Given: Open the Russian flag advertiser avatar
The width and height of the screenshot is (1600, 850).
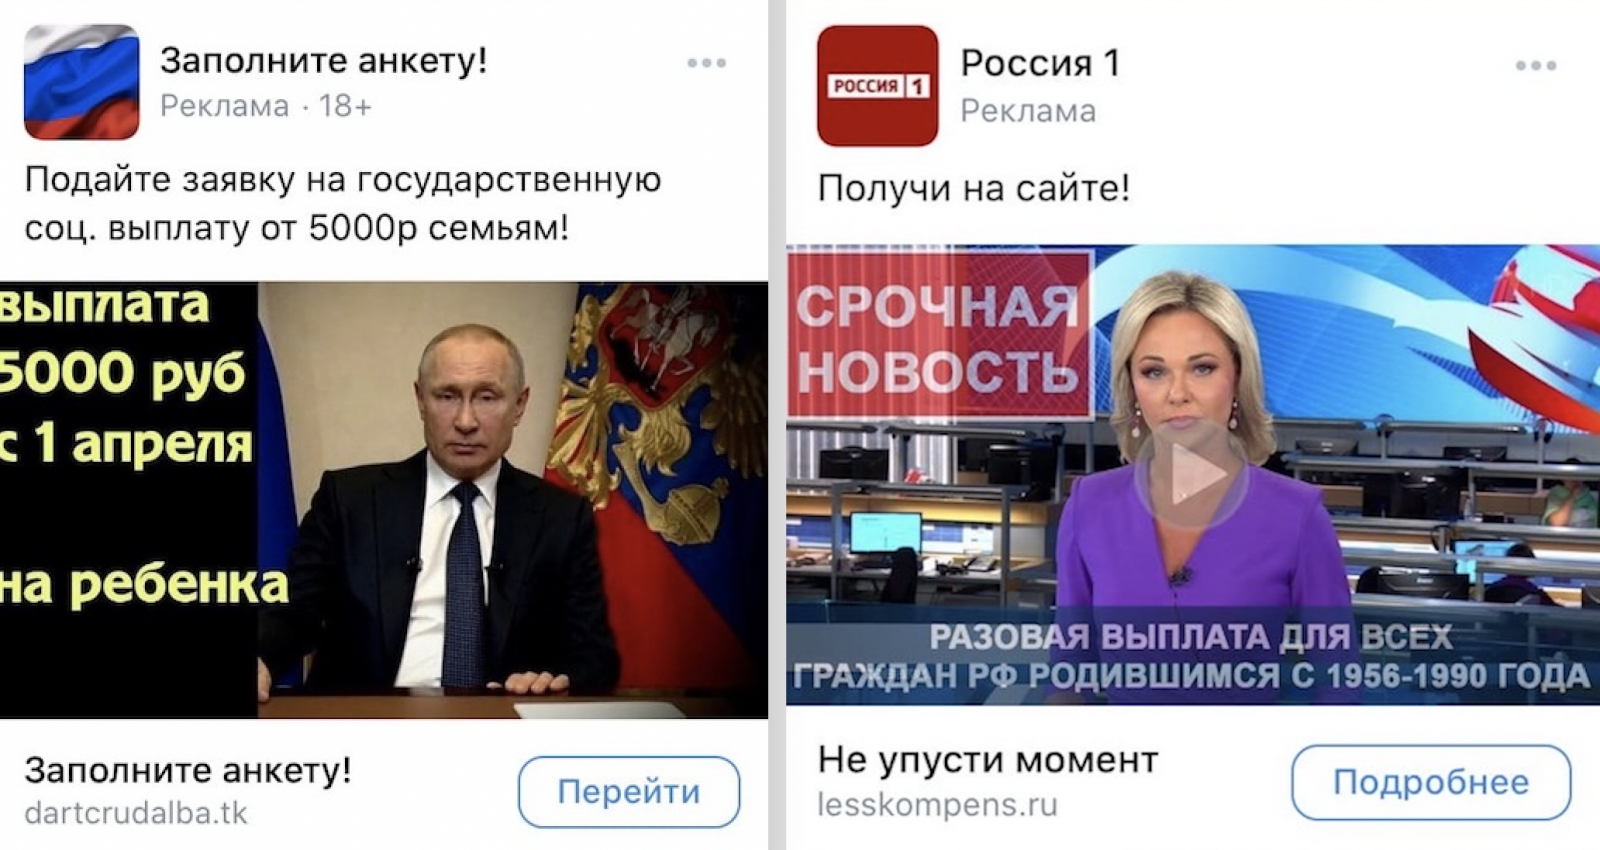Looking at the screenshot, I should pyautogui.click(x=81, y=82).
